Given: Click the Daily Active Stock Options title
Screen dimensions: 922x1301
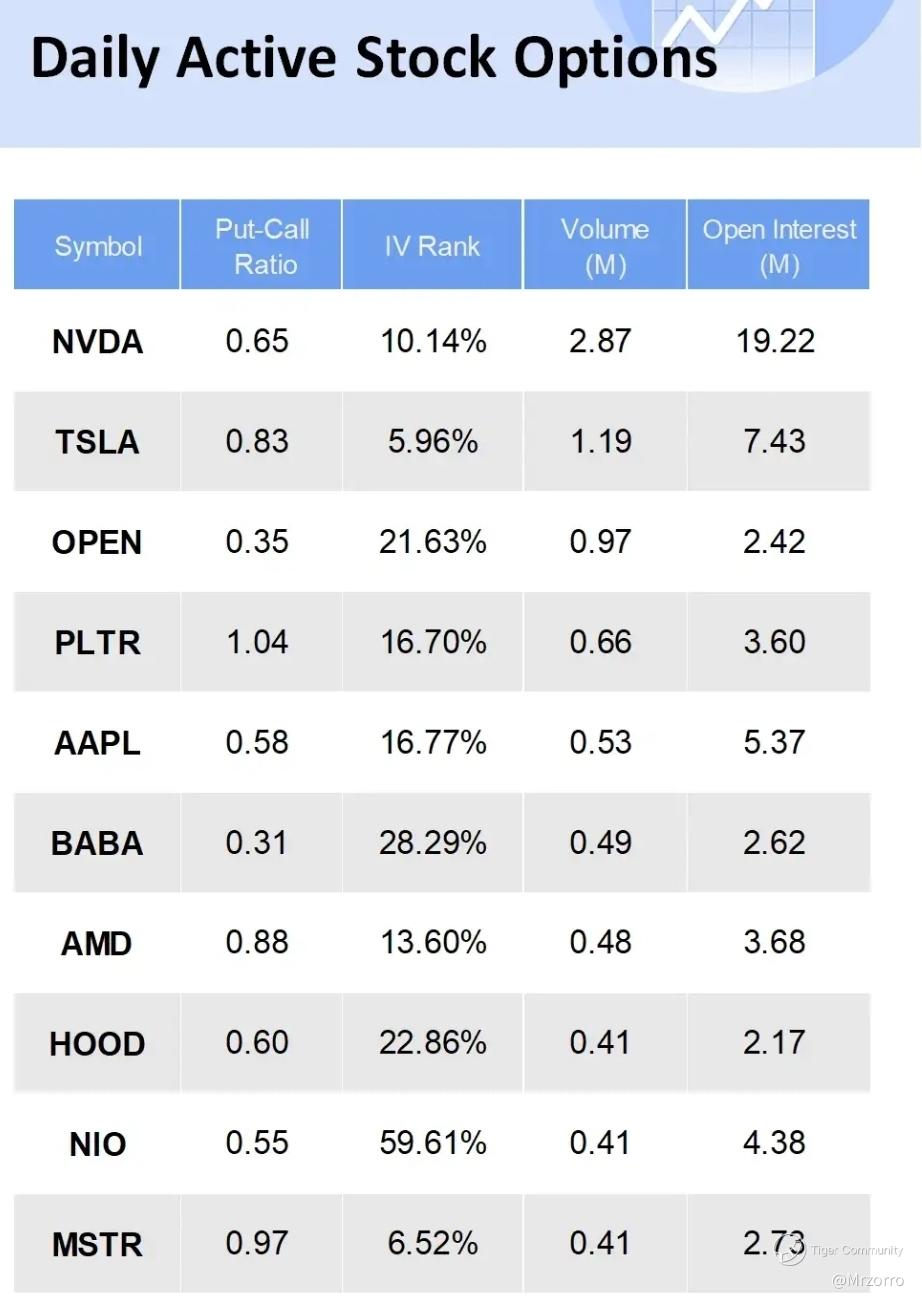Looking at the screenshot, I should (x=374, y=58).
